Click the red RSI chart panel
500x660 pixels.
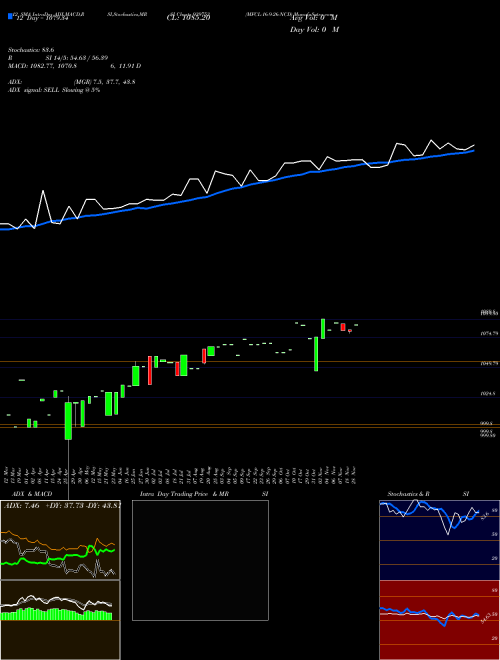[439, 620]
